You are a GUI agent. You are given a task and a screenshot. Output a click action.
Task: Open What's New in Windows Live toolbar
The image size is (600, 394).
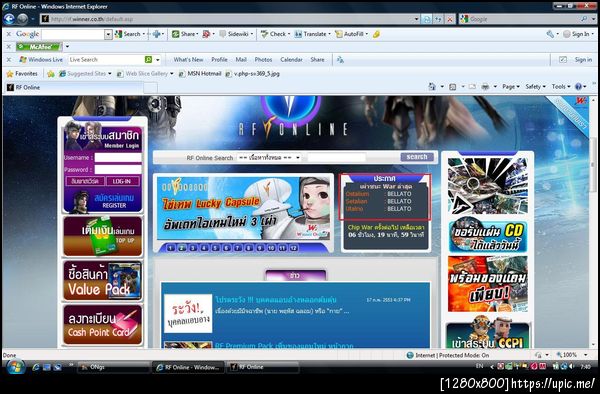[188, 60]
